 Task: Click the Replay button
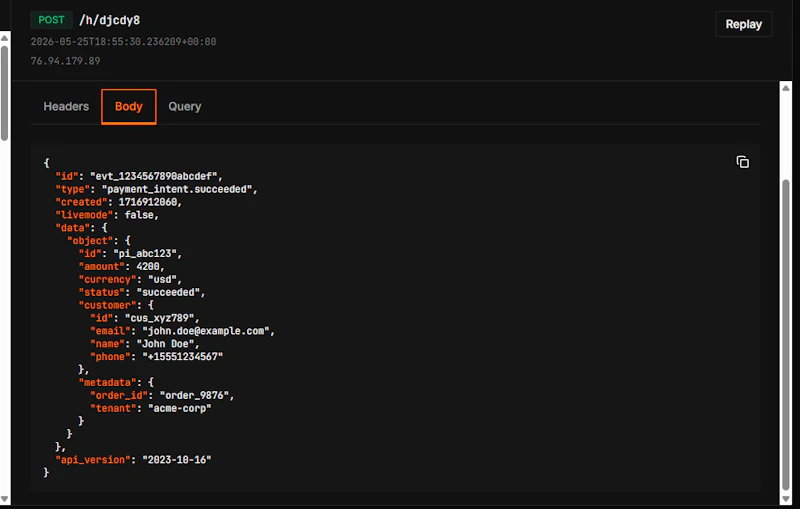[743, 24]
